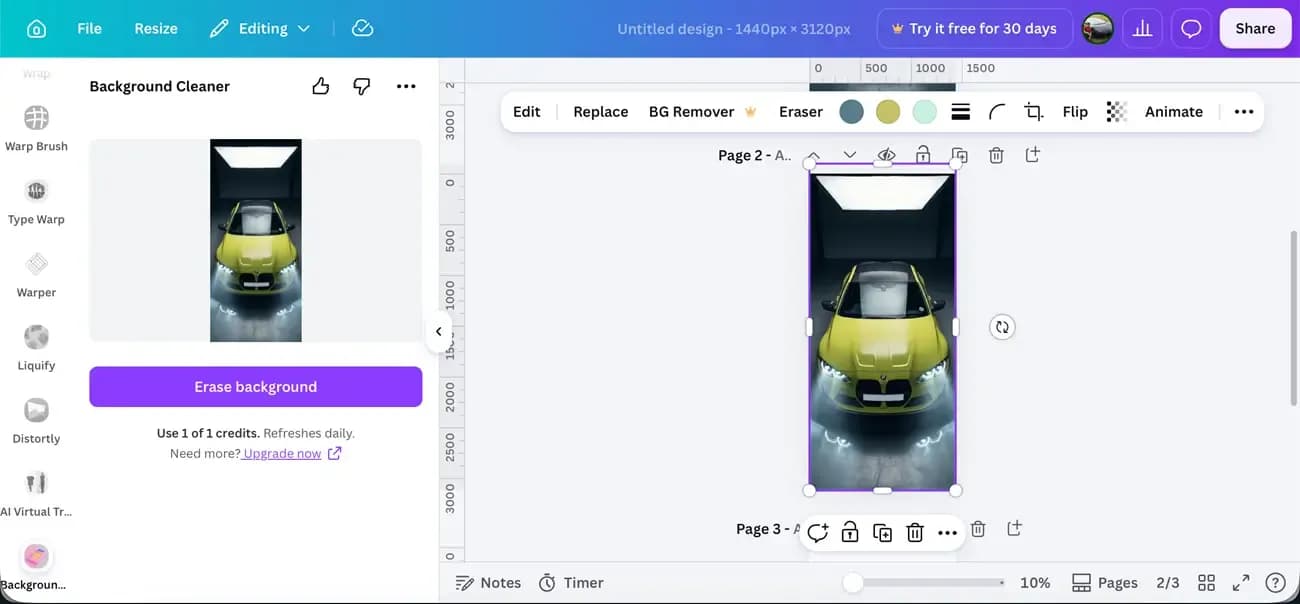Click Replace in the image toolbar
The width and height of the screenshot is (1300, 604).
coord(600,112)
